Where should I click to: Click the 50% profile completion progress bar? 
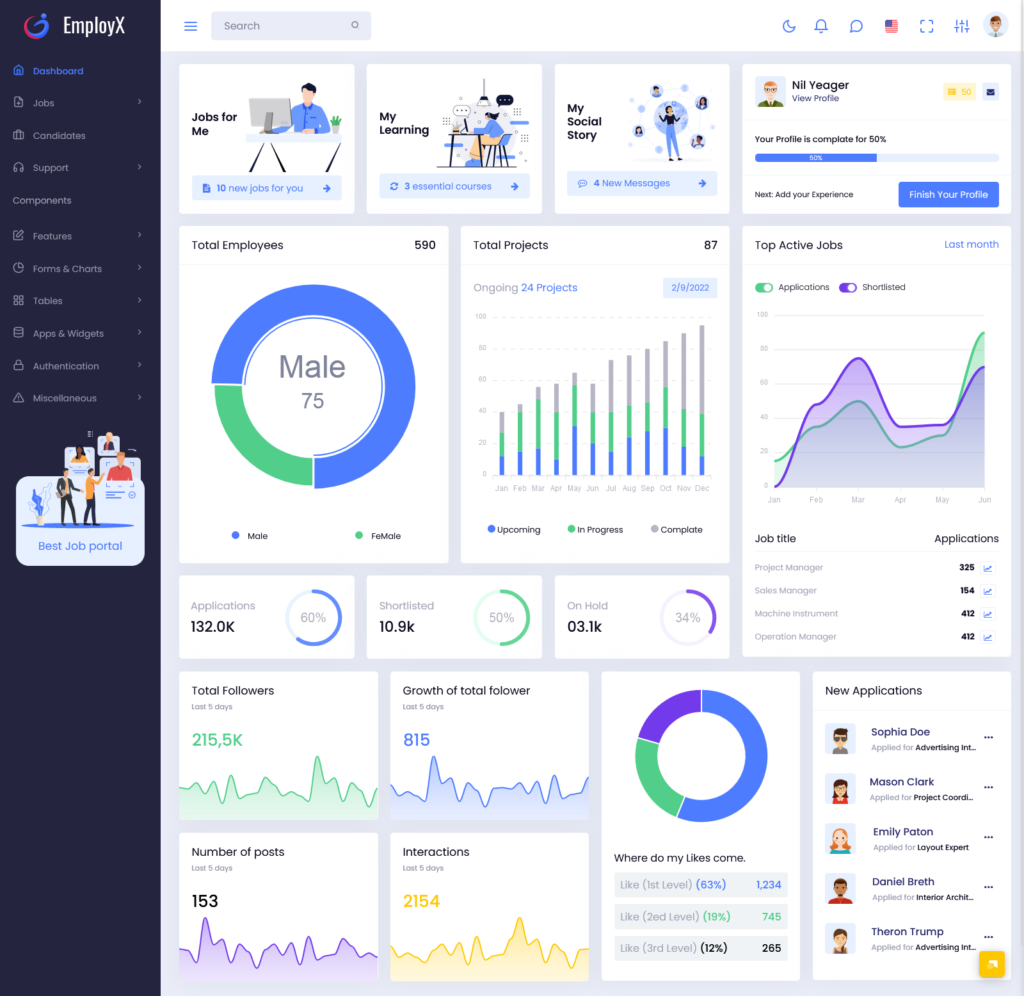875,157
